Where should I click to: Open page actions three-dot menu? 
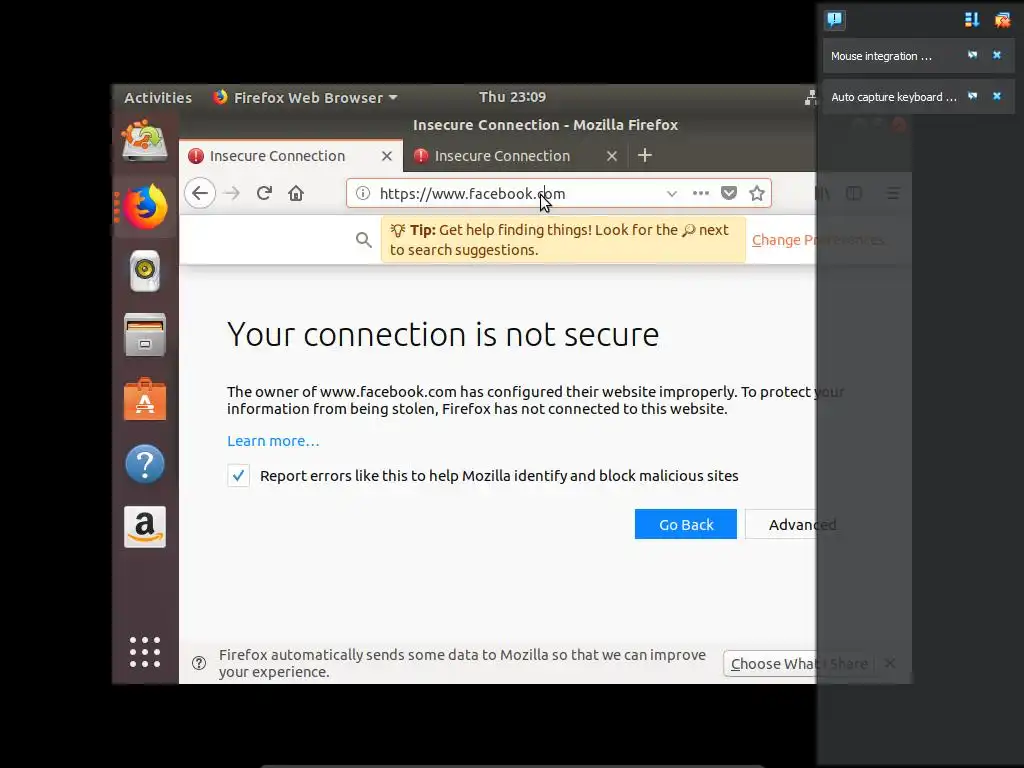[701, 193]
